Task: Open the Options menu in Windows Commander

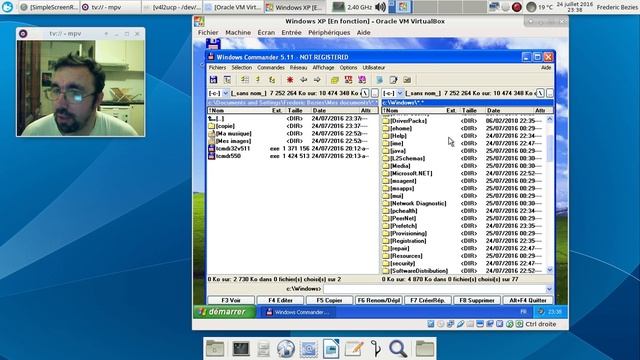Action: pos(348,68)
